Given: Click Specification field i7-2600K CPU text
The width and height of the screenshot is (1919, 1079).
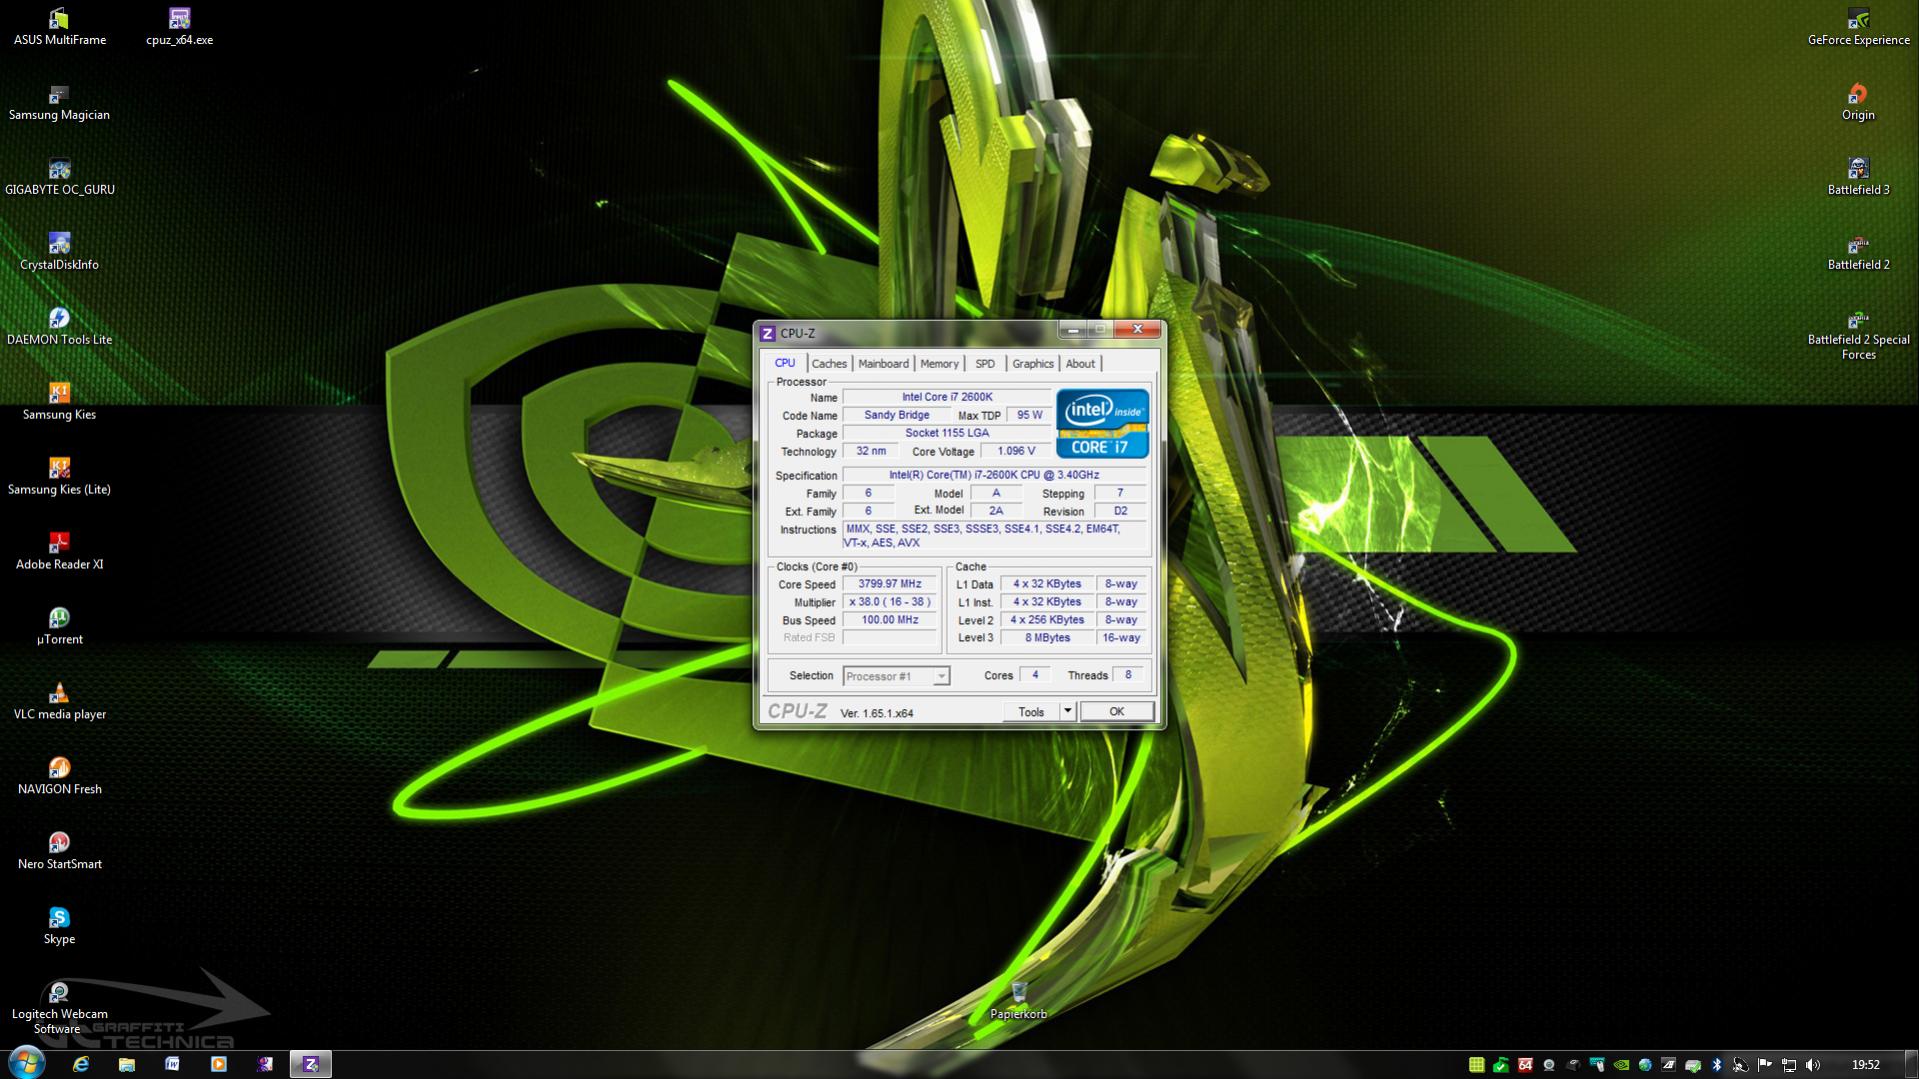Looking at the screenshot, I should (994, 475).
